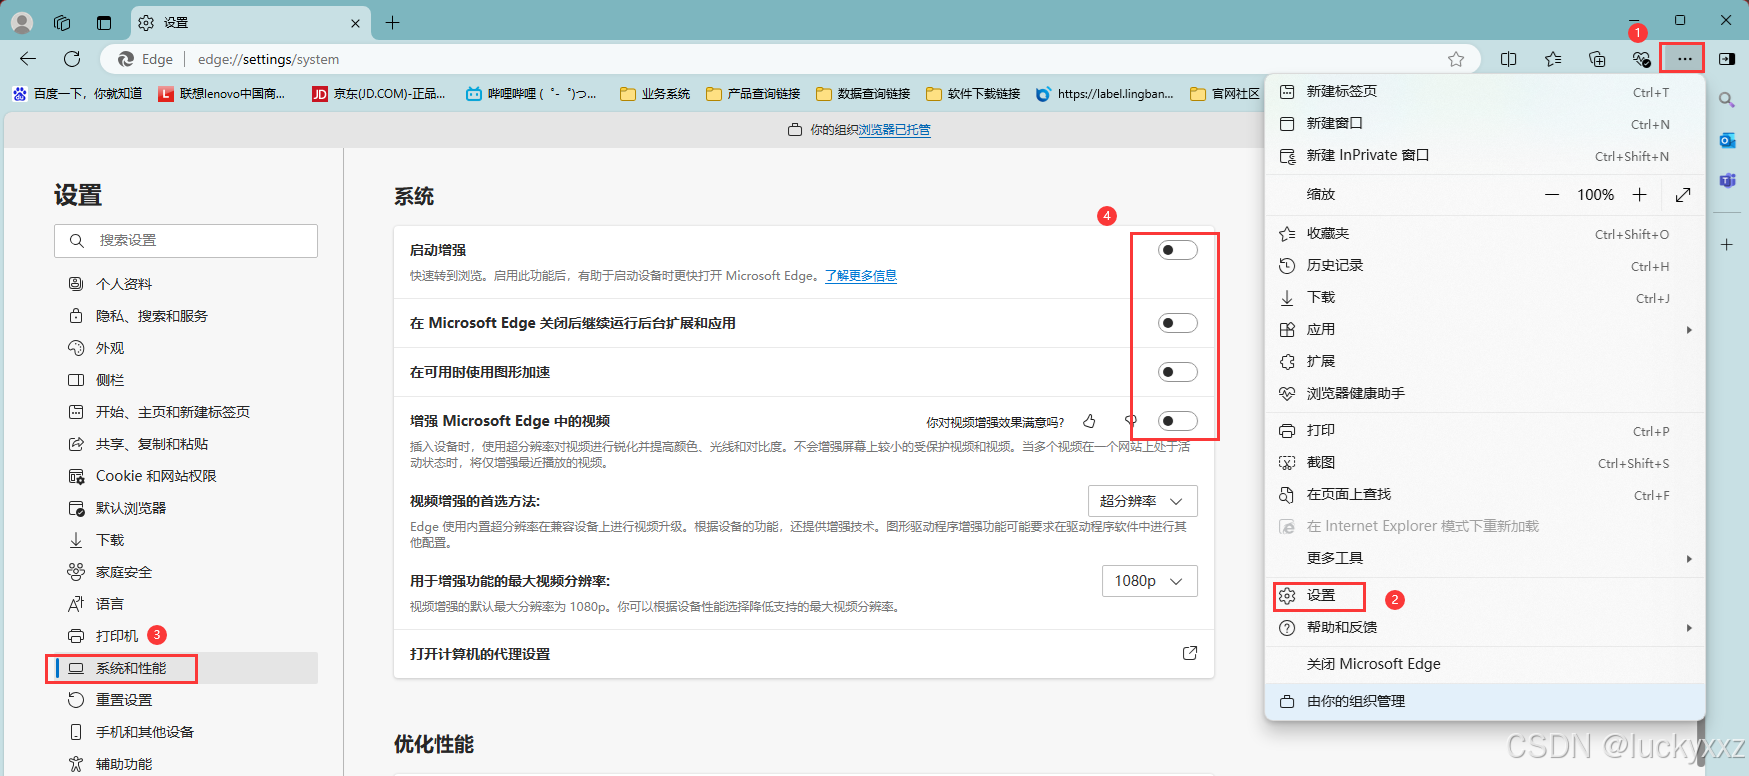Click the refresh page icon
This screenshot has width=1749, height=776.
coord(72,59)
